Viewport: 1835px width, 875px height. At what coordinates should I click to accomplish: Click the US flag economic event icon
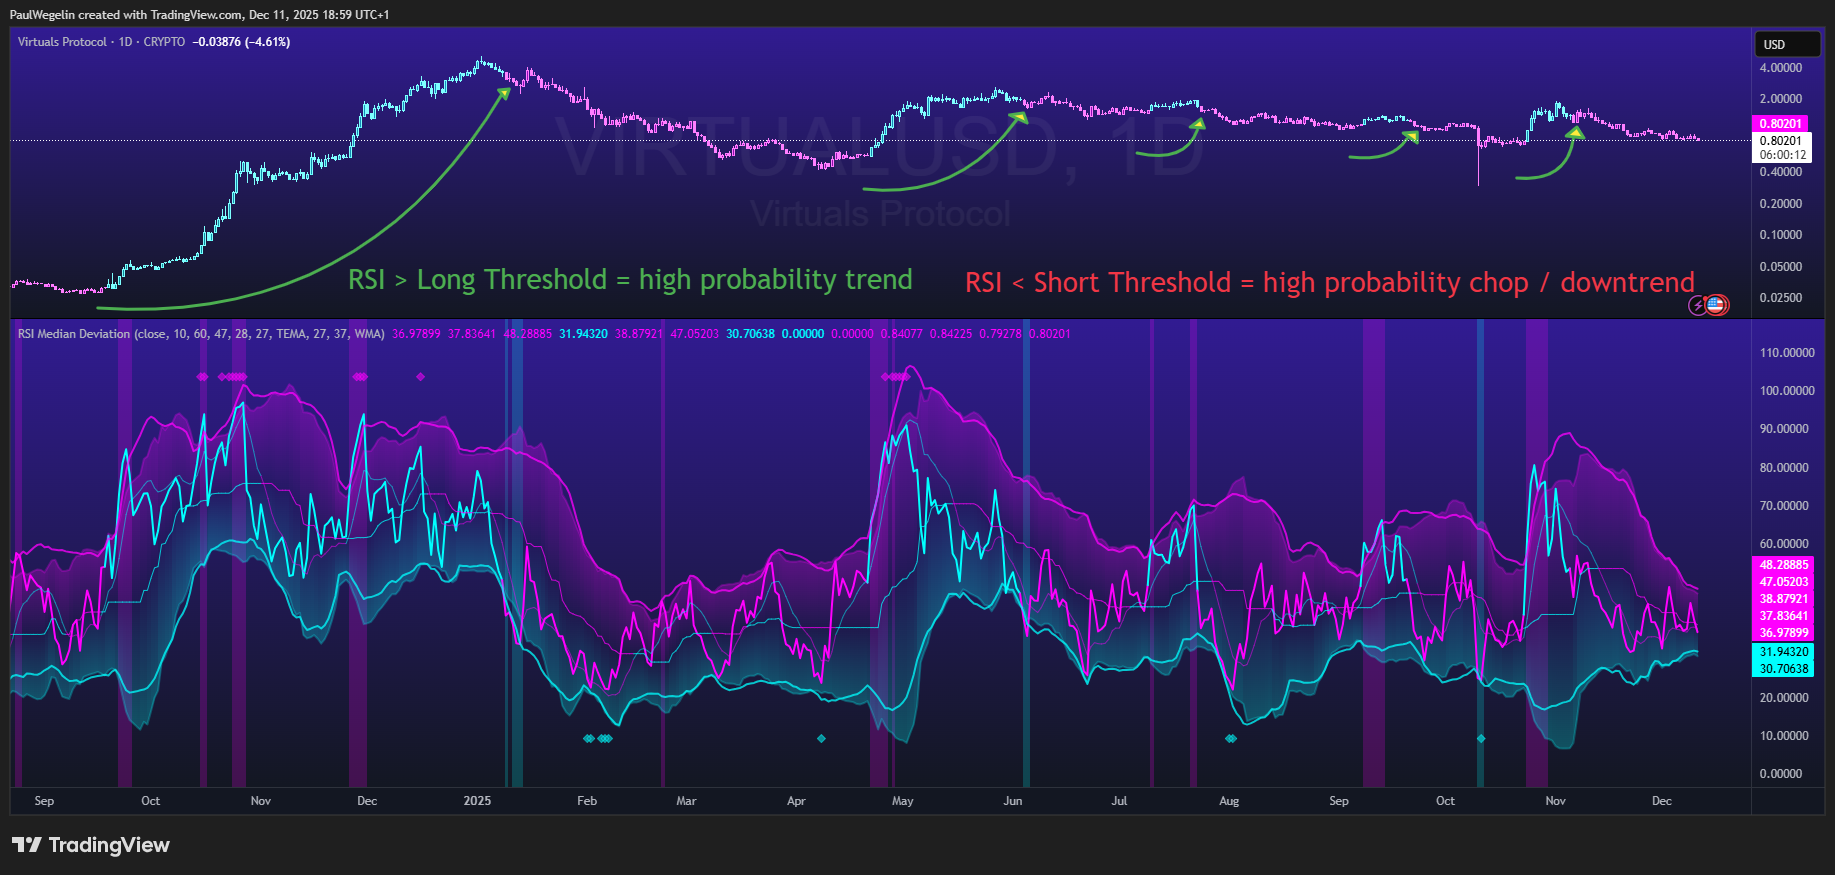1716,305
